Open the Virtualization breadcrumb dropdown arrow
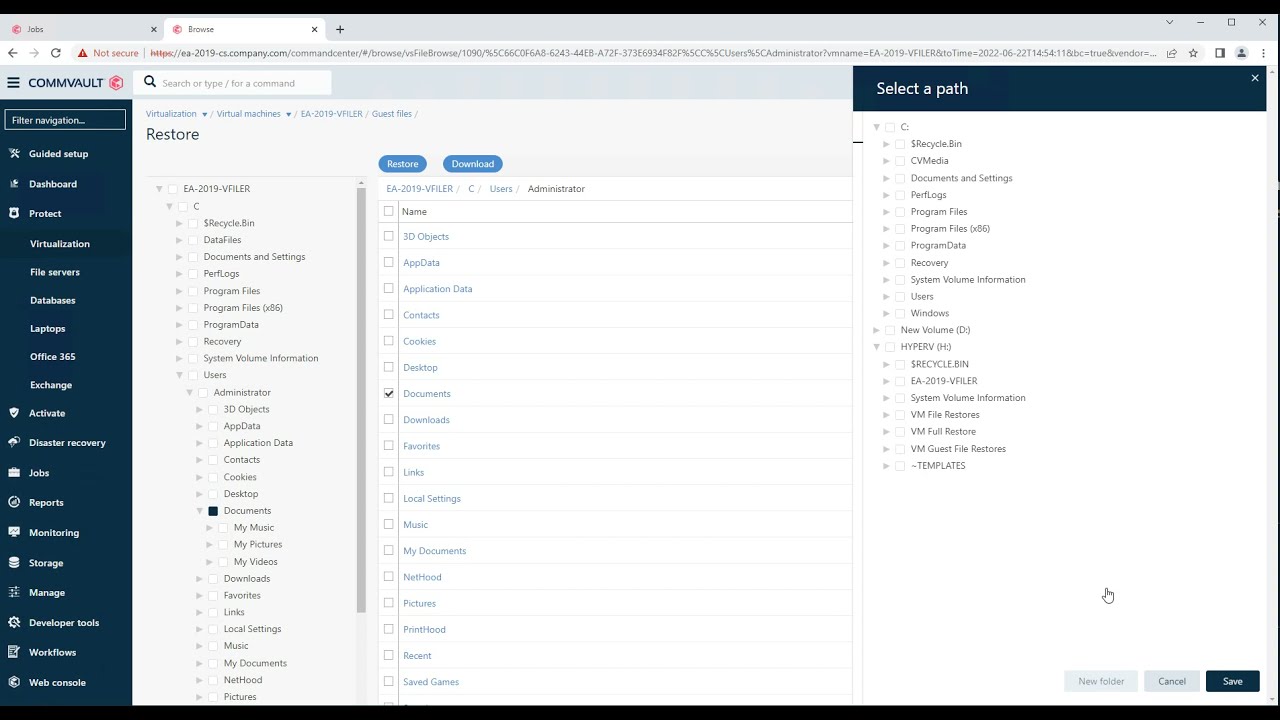 coord(204,114)
